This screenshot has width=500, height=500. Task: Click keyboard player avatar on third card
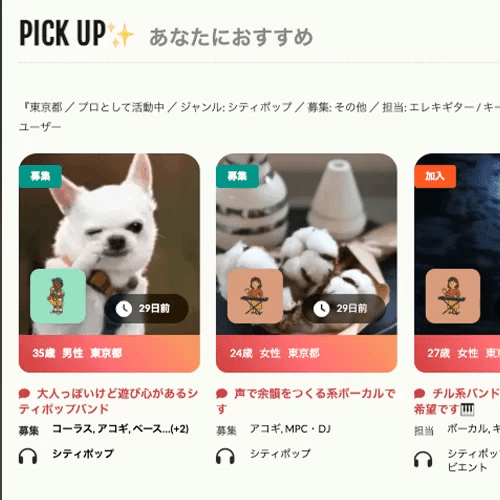[x=453, y=296]
